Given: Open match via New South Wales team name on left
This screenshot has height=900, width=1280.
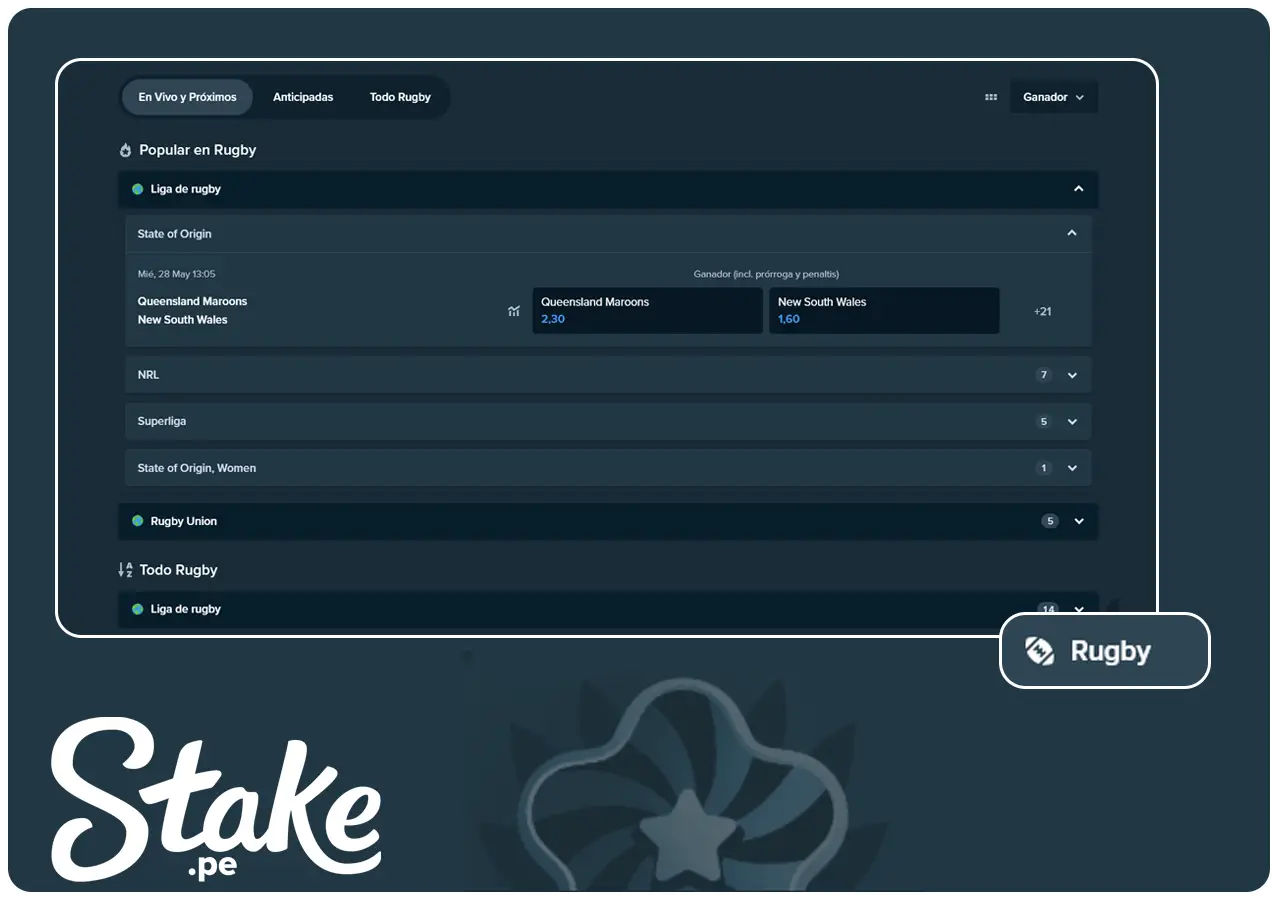Looking at the screenshot, I should click(183, 320).
